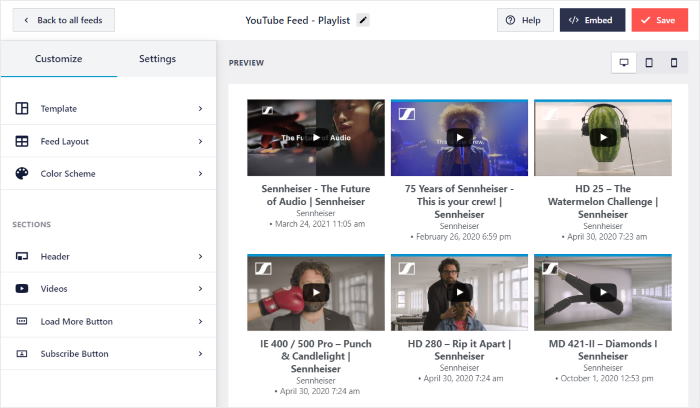Image resolution: width=700 pixels, height=408 pixels.
Task: Play Punch & Candlelight video
Action: pos(316,292)
